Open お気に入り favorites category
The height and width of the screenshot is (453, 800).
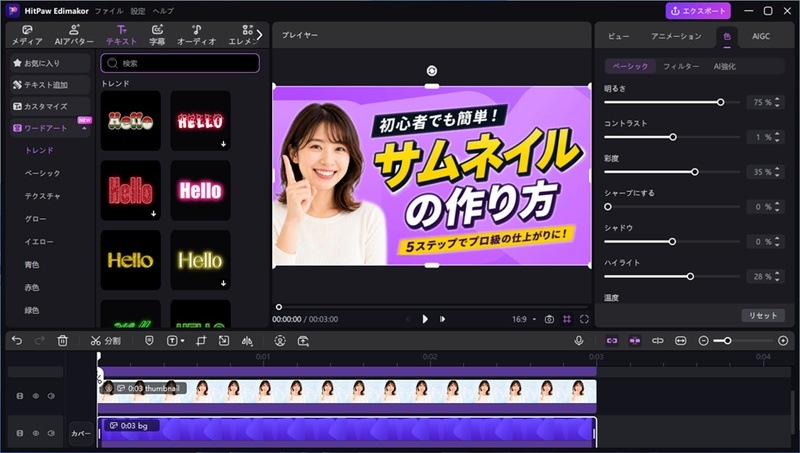click(50, 63)
